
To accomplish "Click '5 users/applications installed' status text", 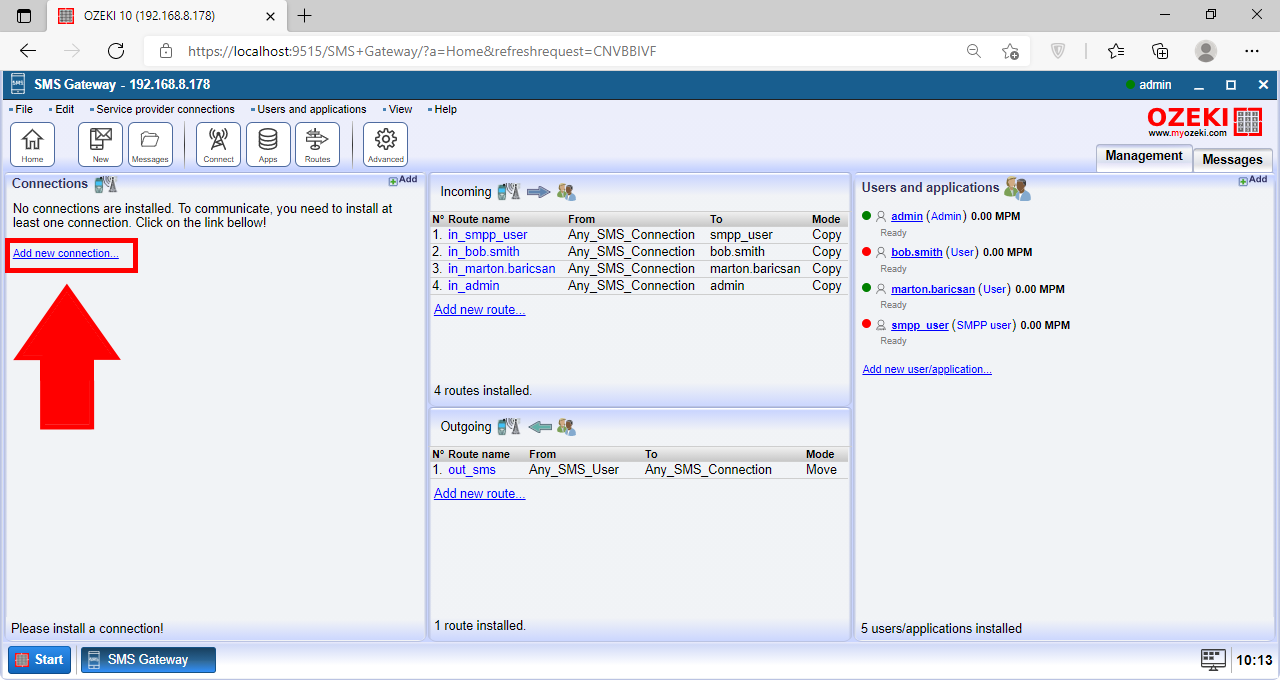I will [x=941, y=629].
